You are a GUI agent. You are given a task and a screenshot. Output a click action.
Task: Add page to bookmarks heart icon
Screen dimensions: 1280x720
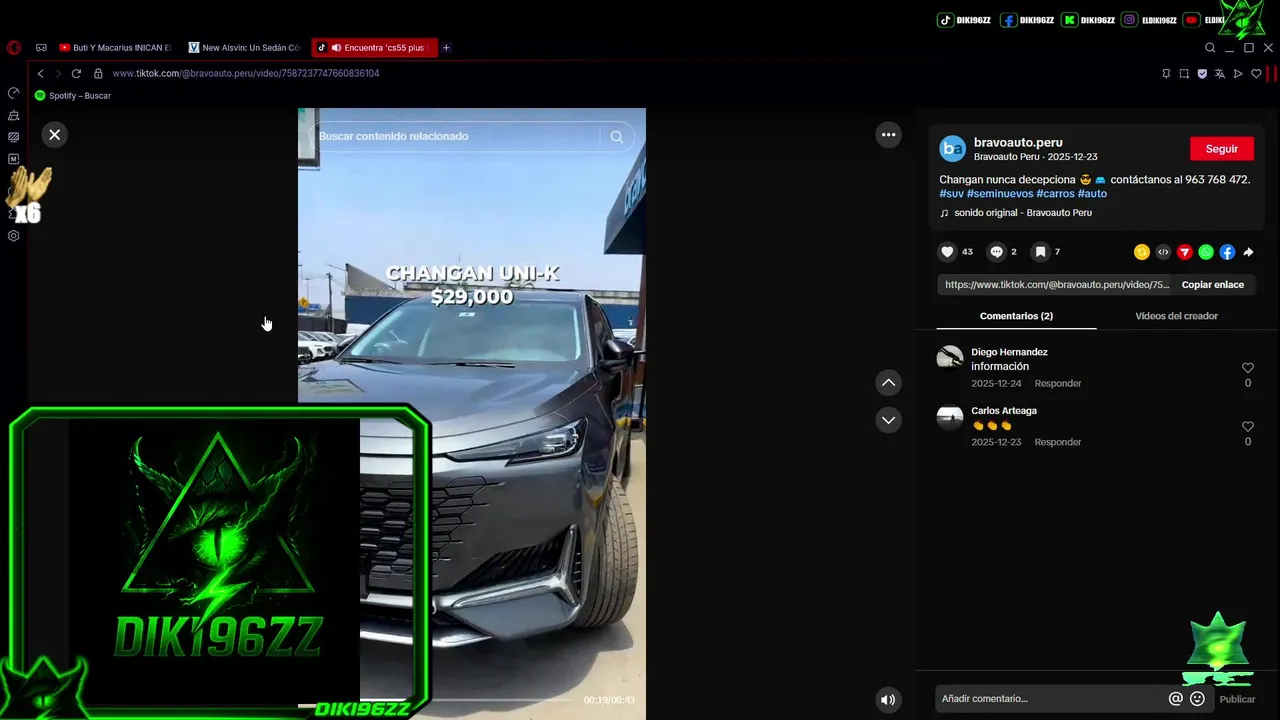point(1256,73)
